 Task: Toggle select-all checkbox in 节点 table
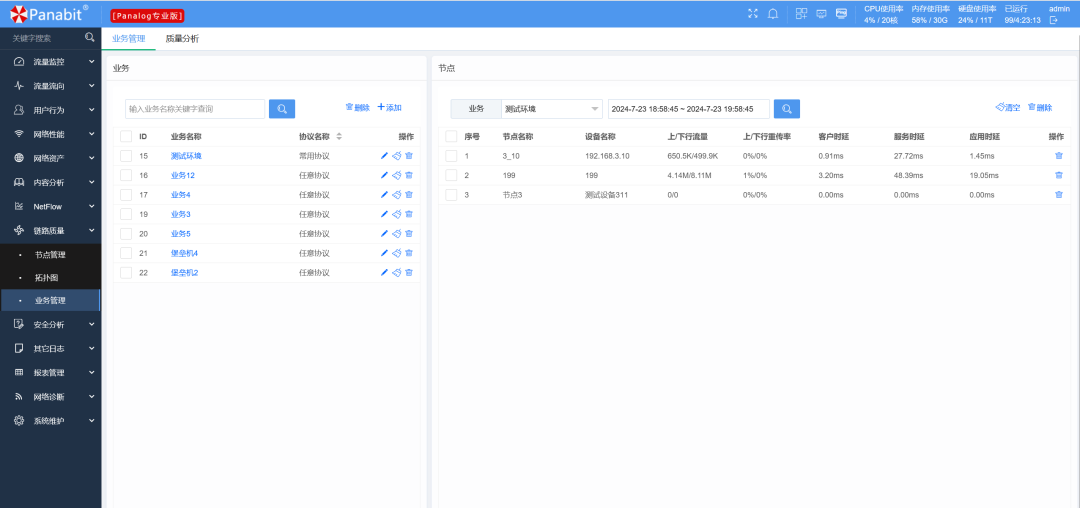pyautogui.click(x=451, y=136)
